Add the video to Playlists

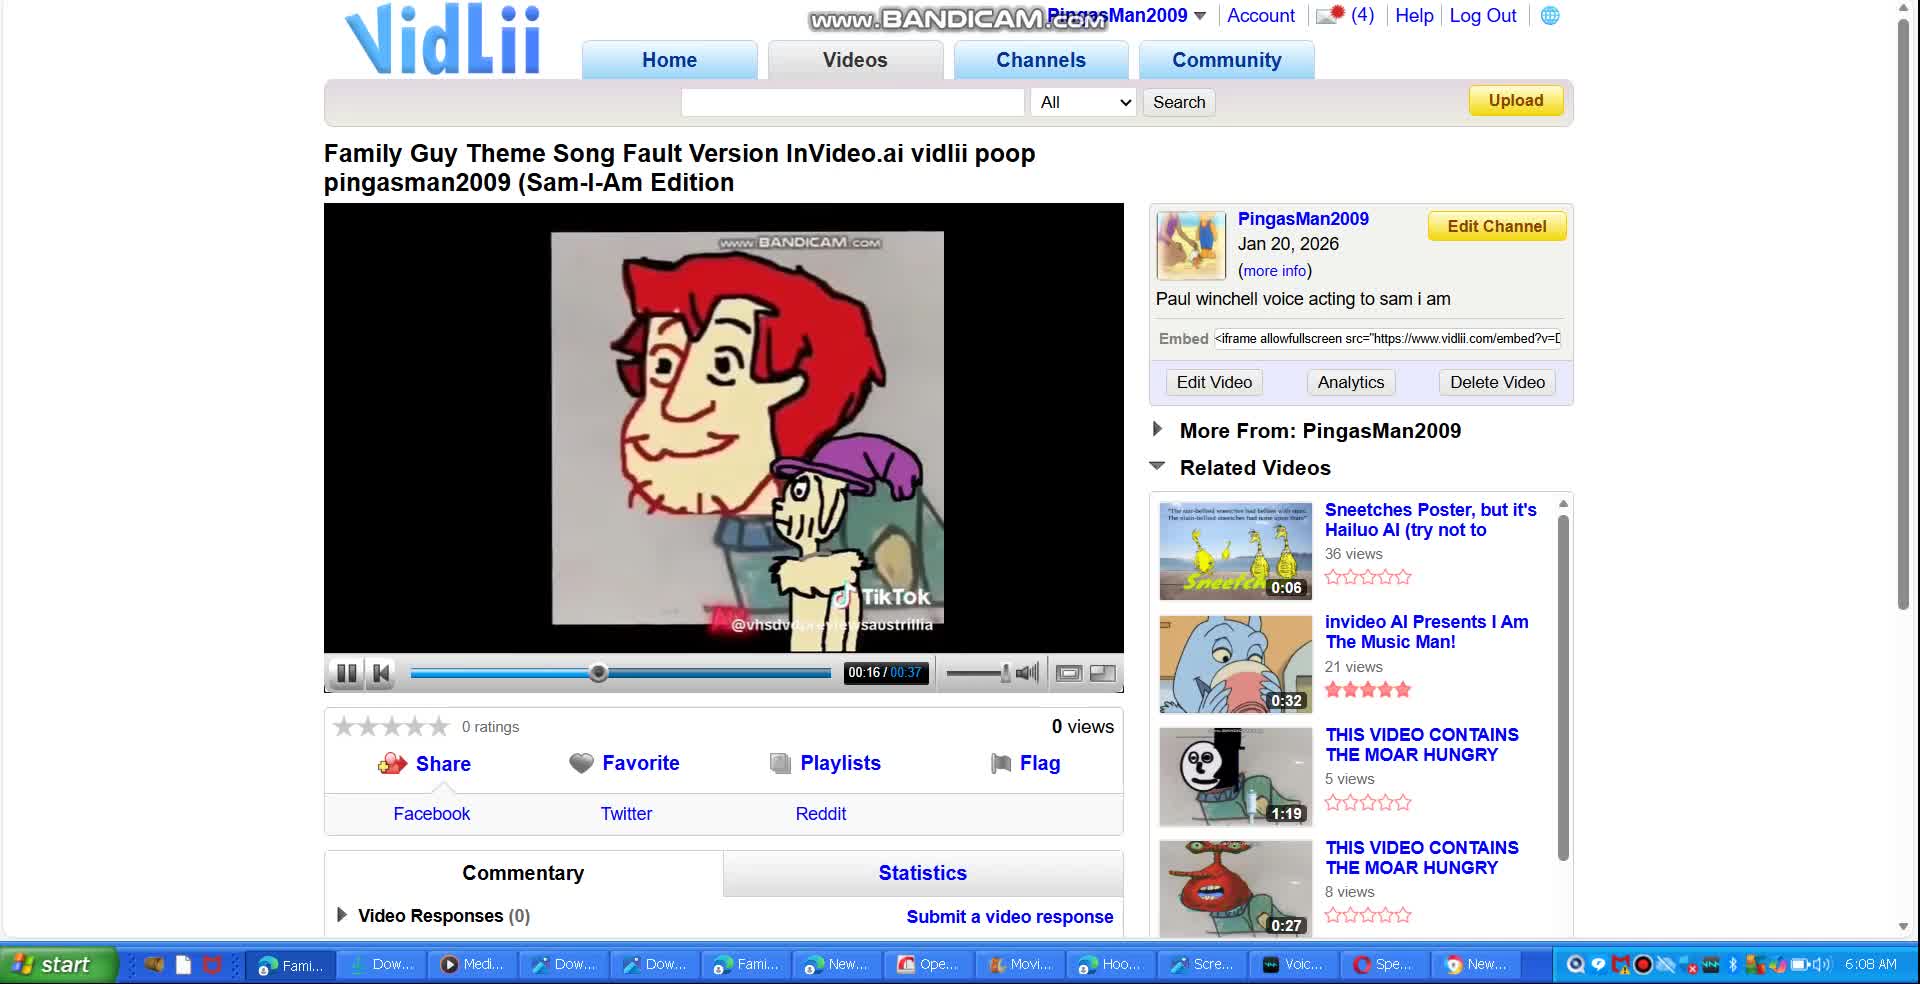coord(839,763)
